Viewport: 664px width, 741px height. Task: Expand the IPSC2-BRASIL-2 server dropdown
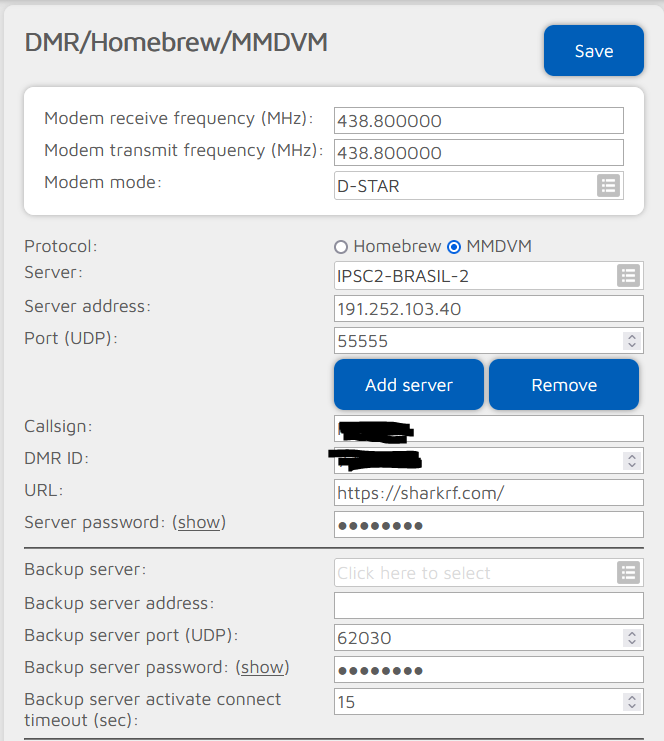(475, 275)
